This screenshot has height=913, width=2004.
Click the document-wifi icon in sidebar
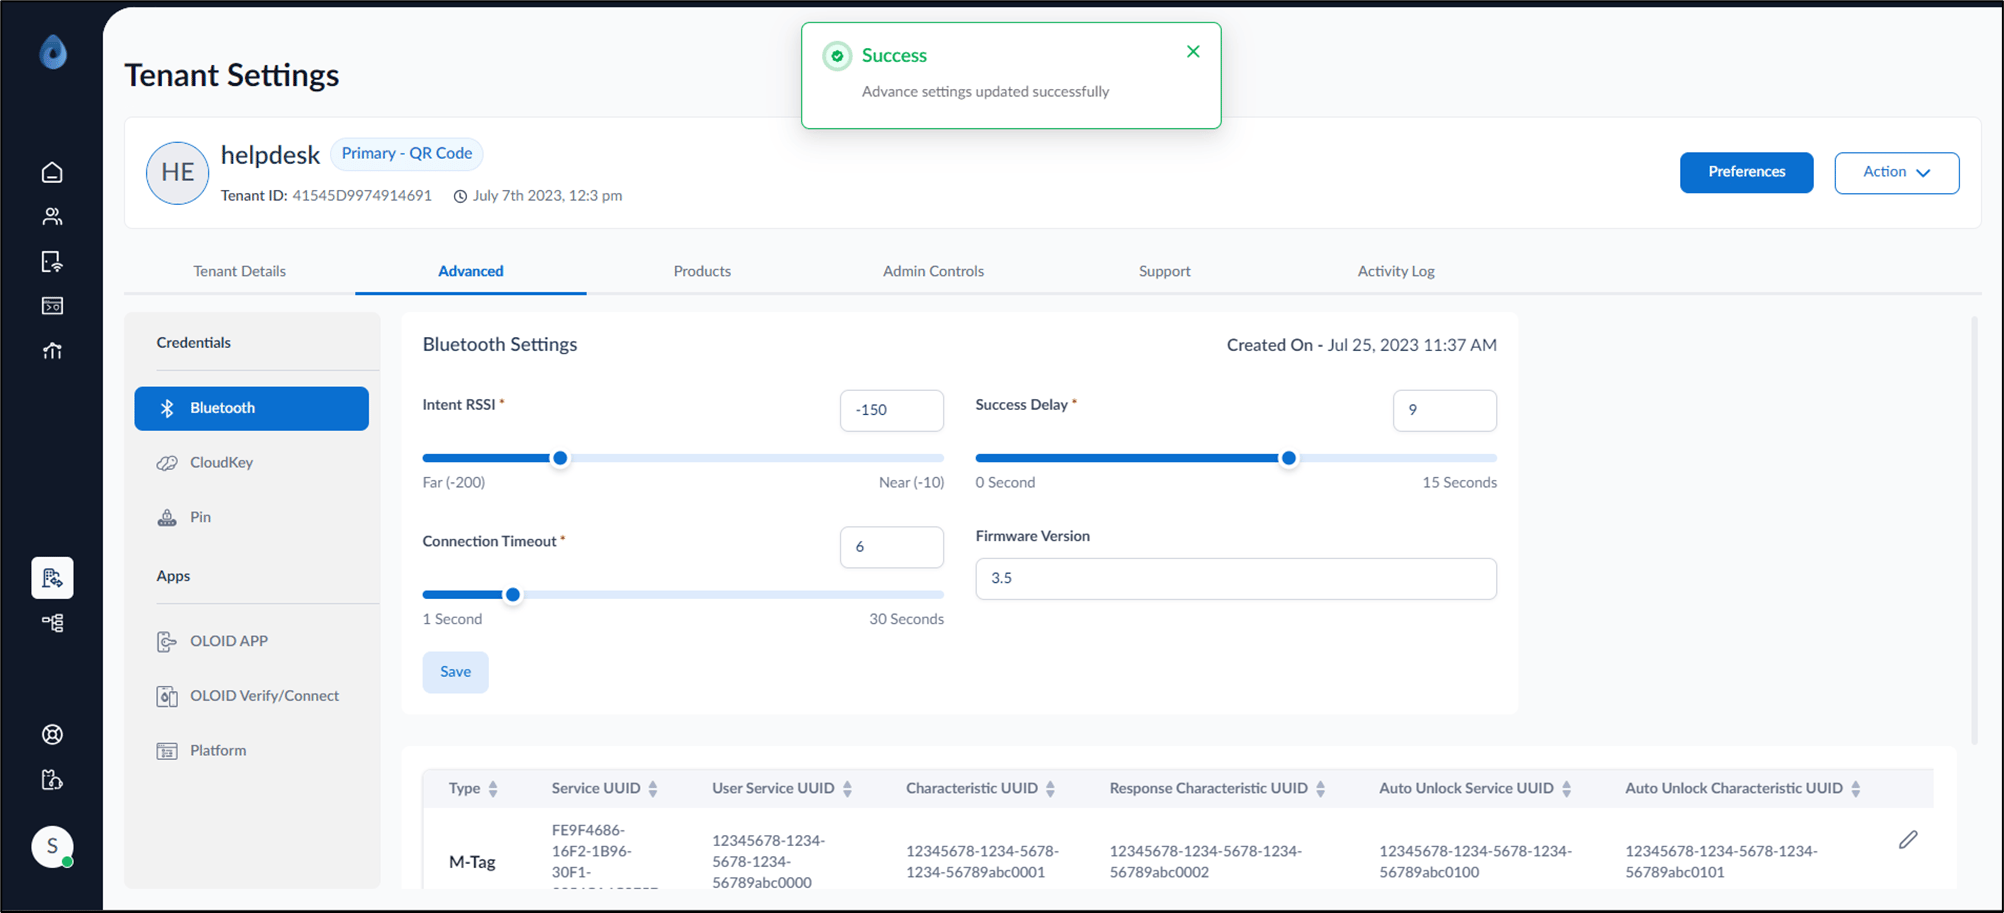click(x=52, y=262)
